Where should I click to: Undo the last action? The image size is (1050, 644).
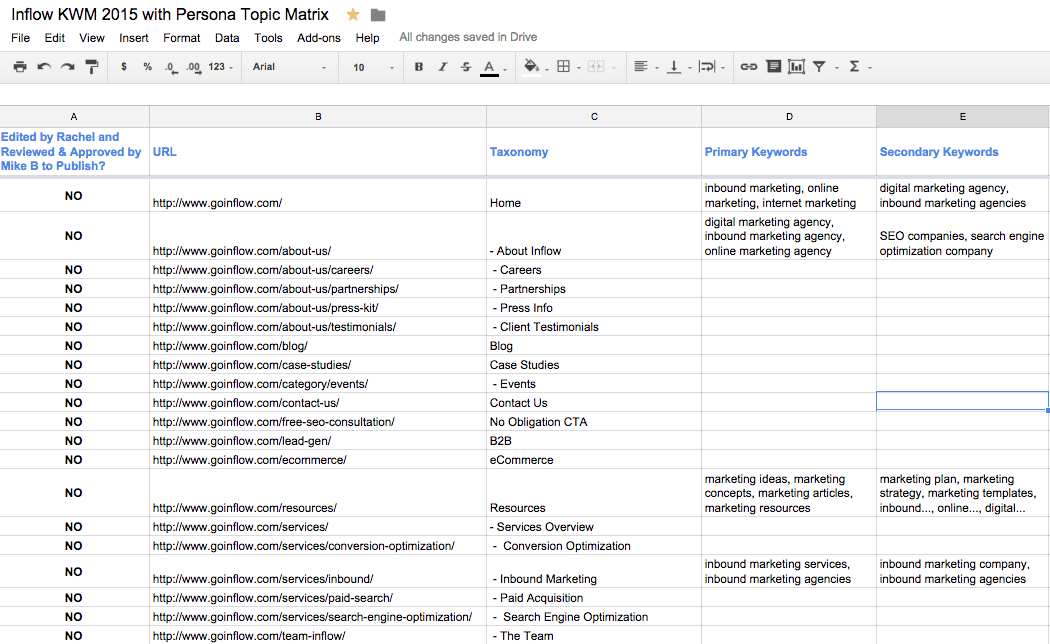point(44,67)
